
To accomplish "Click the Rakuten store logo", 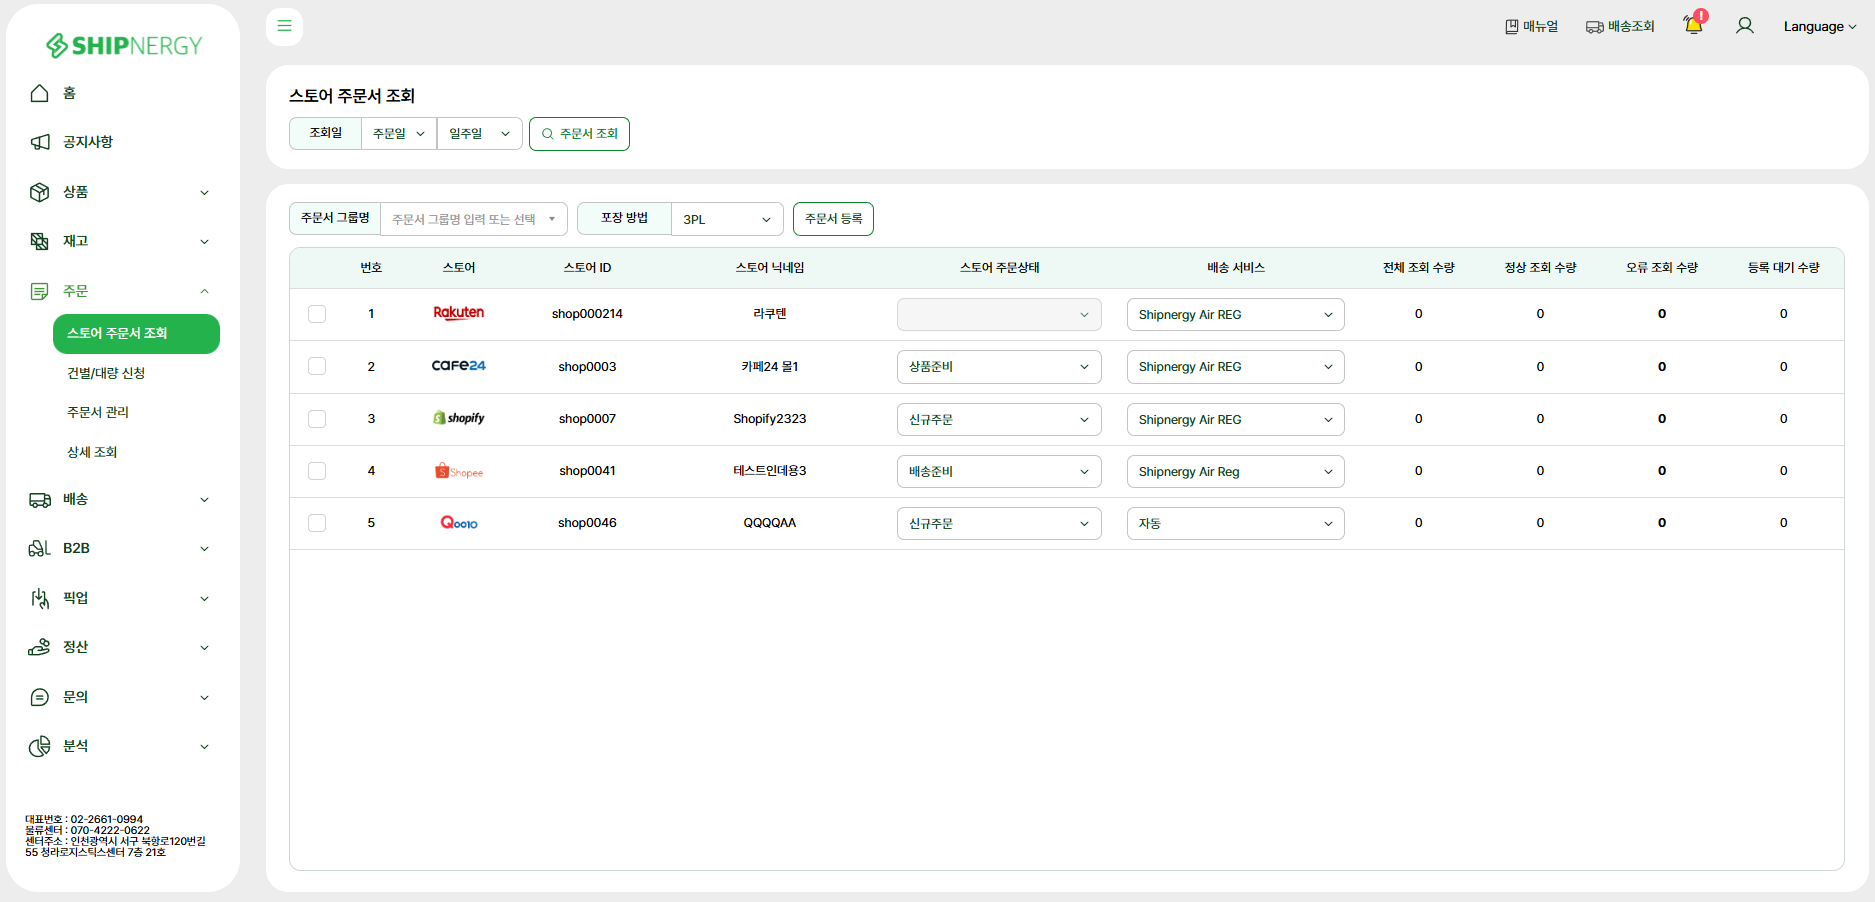I will (x=458, y=313).
